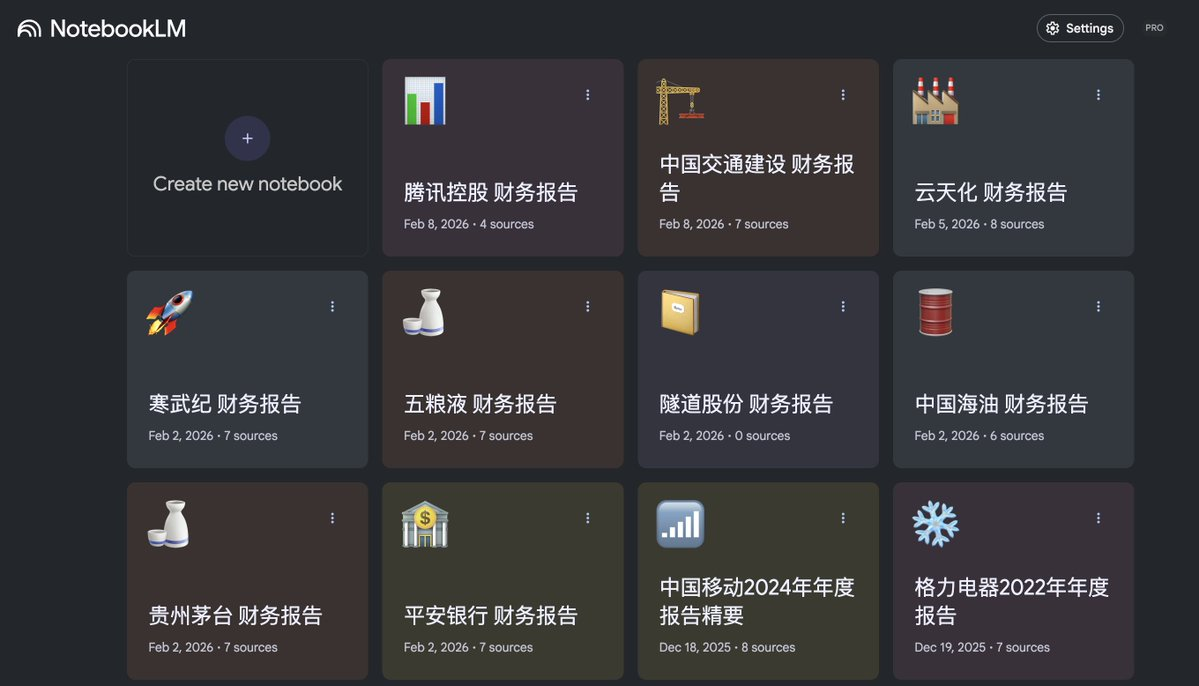Open the three-dot menu on 隧道股份 财务报告
The image size is (1199, 686).
(843, 307)
